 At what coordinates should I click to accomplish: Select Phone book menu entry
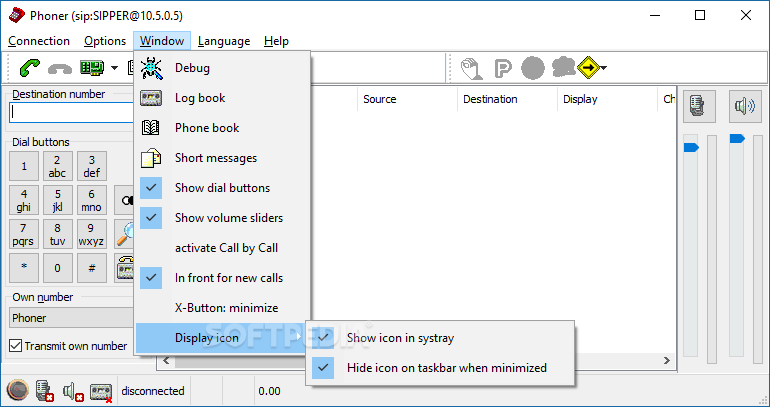pyautogui.click(x=222, y=128)
